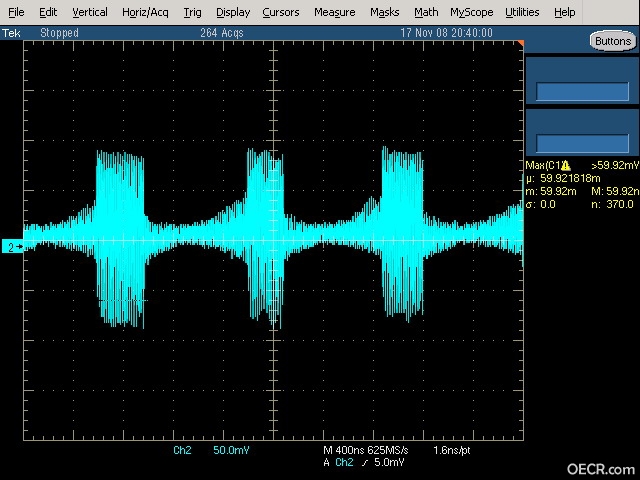Click the trigger source Ch2 label
The width and height of the screenshot is (640, 480).
pos(344,462)
